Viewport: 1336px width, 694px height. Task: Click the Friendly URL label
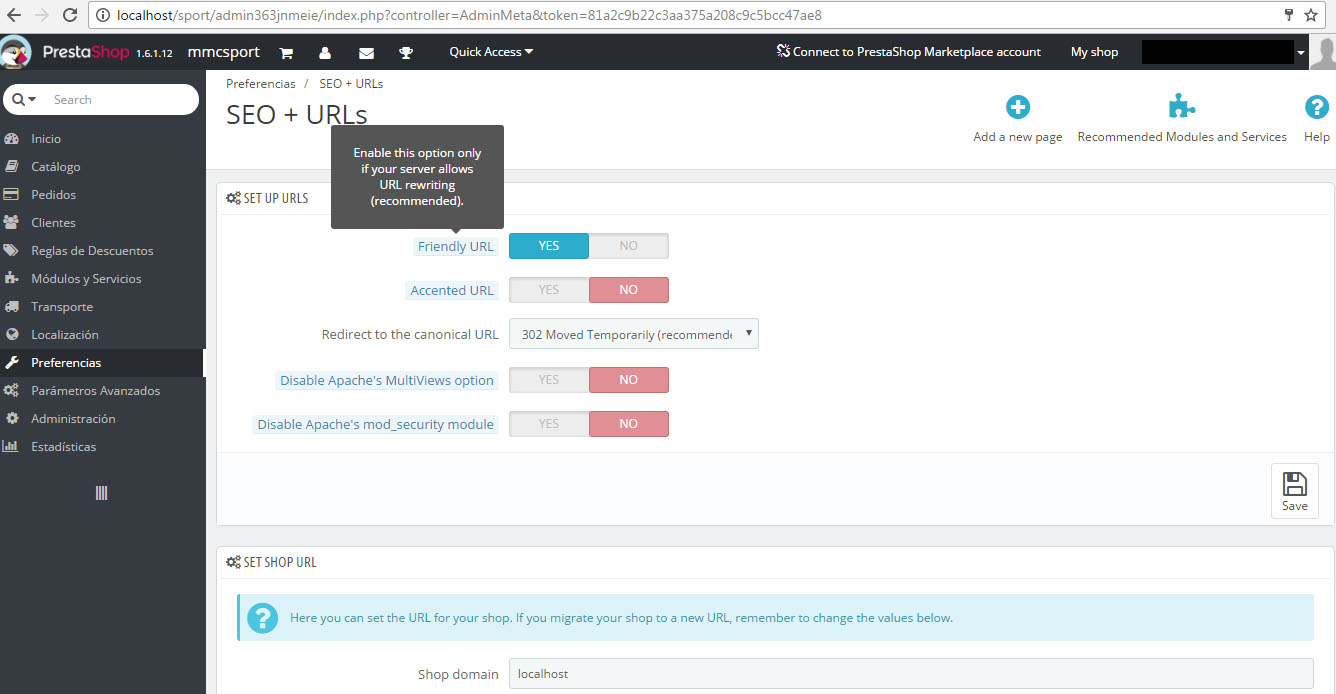pos(456,247)
